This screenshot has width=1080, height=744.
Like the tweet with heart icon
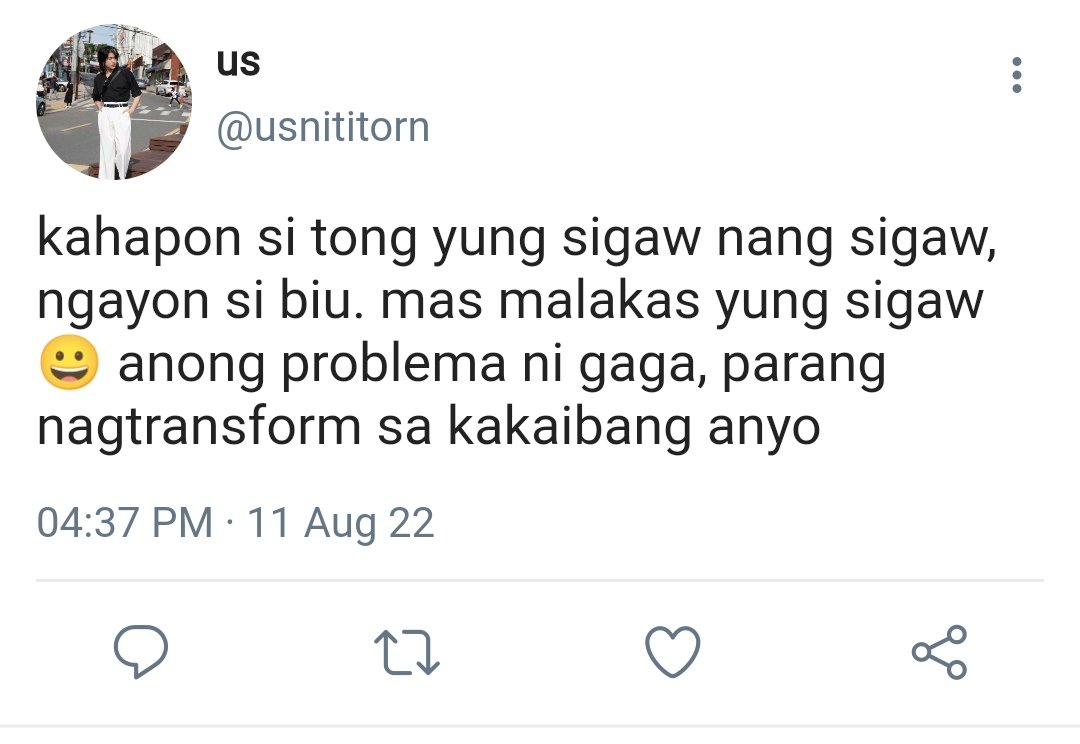[673, 652]
